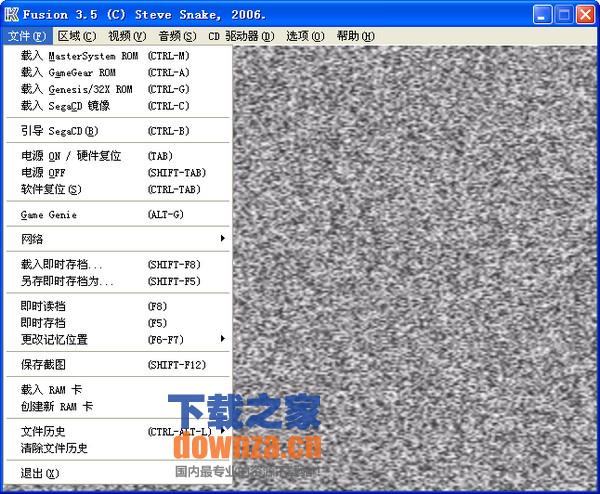Choose 创建新 RAM 卡
600x494 pixels.
tap(118, 406)
